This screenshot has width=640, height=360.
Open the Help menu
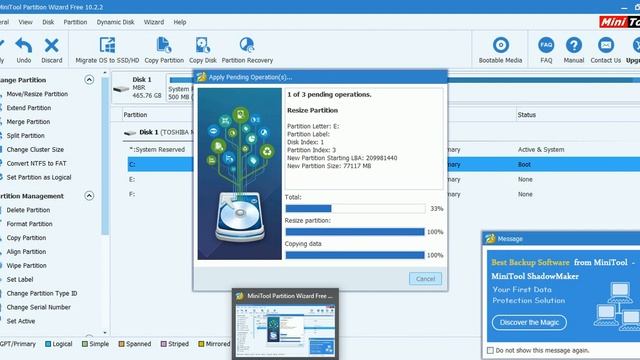(x=180, y=22)
